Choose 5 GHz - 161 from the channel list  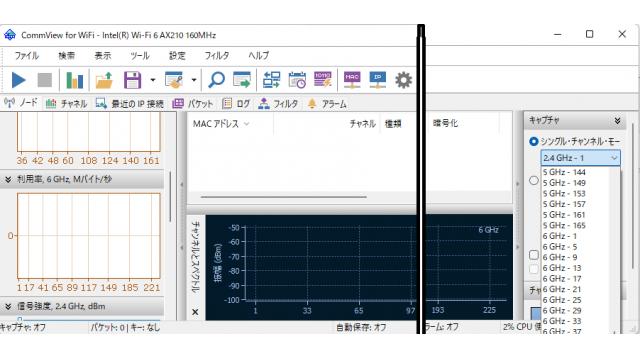(x=564, y=215)
